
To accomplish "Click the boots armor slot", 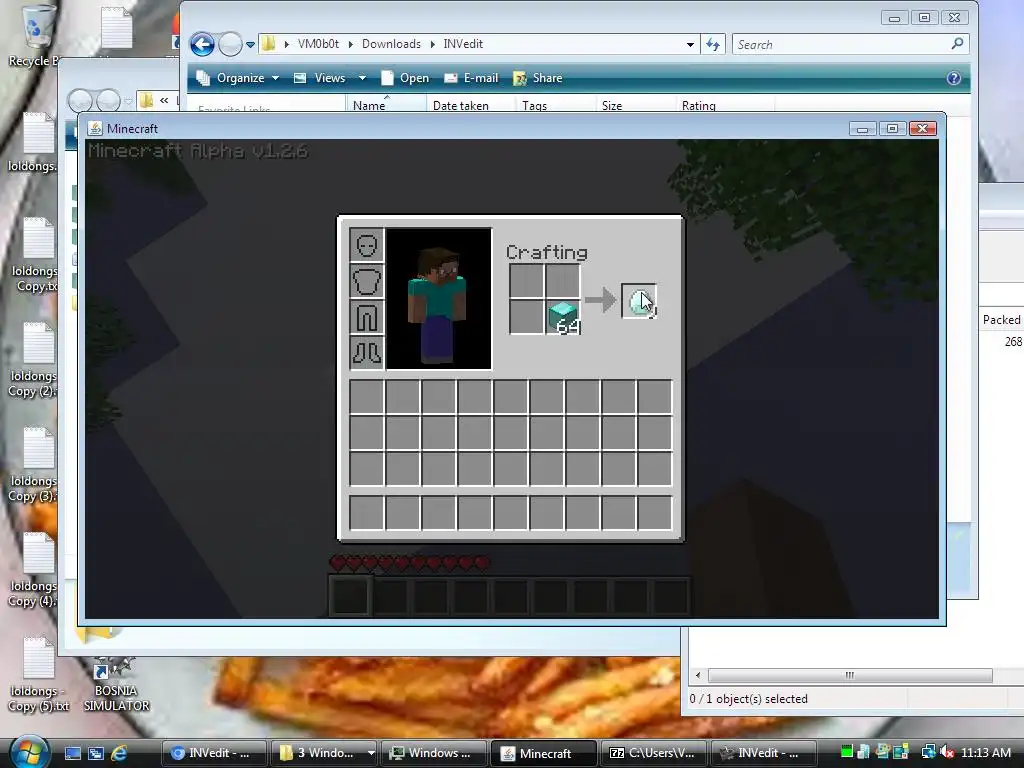I will (x=366, y=353).
